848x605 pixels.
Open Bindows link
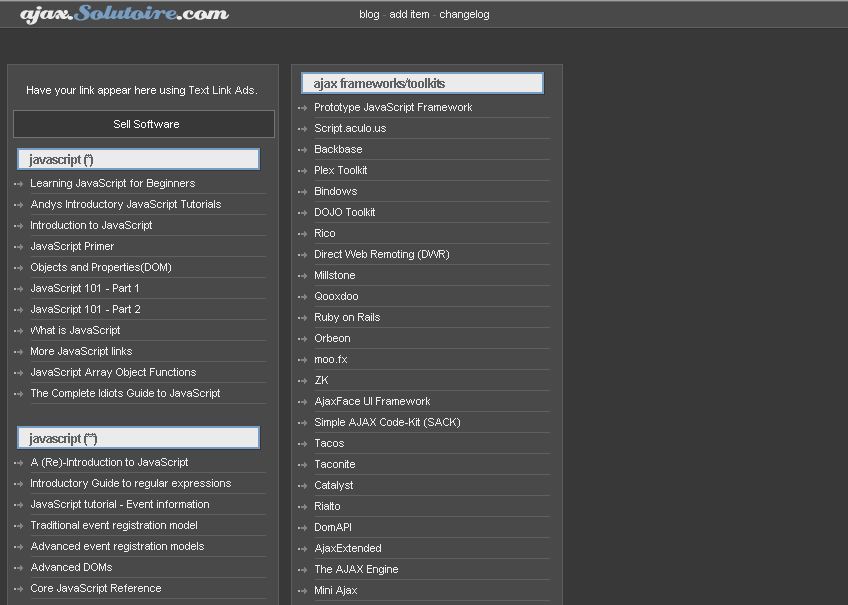[x=335, y=191]
